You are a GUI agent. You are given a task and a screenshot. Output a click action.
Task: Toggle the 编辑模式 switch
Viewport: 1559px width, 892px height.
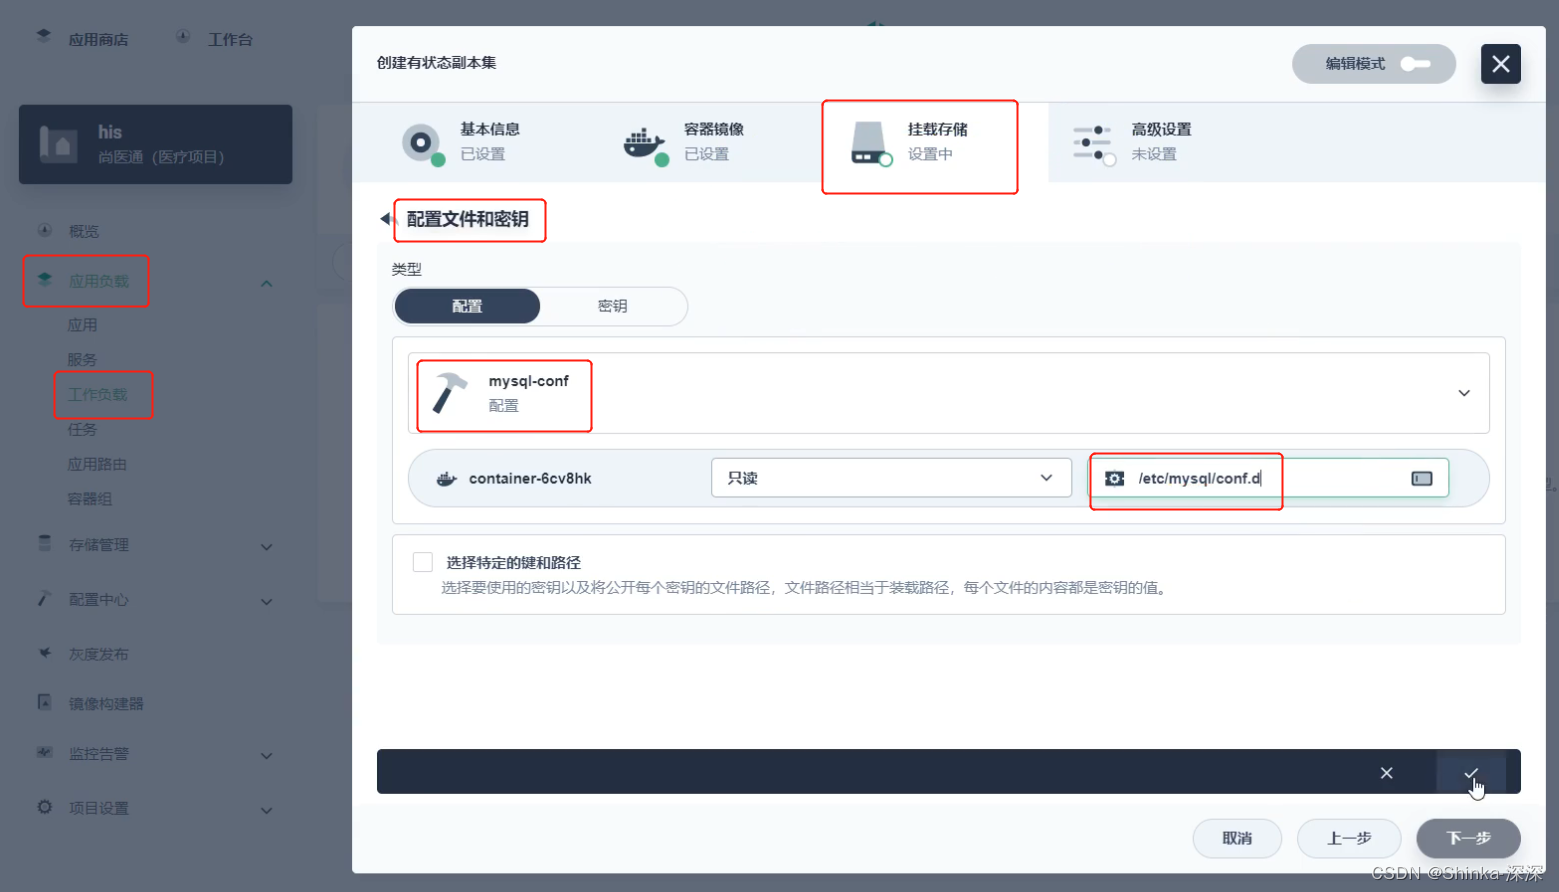click(x=1415, y=64)
